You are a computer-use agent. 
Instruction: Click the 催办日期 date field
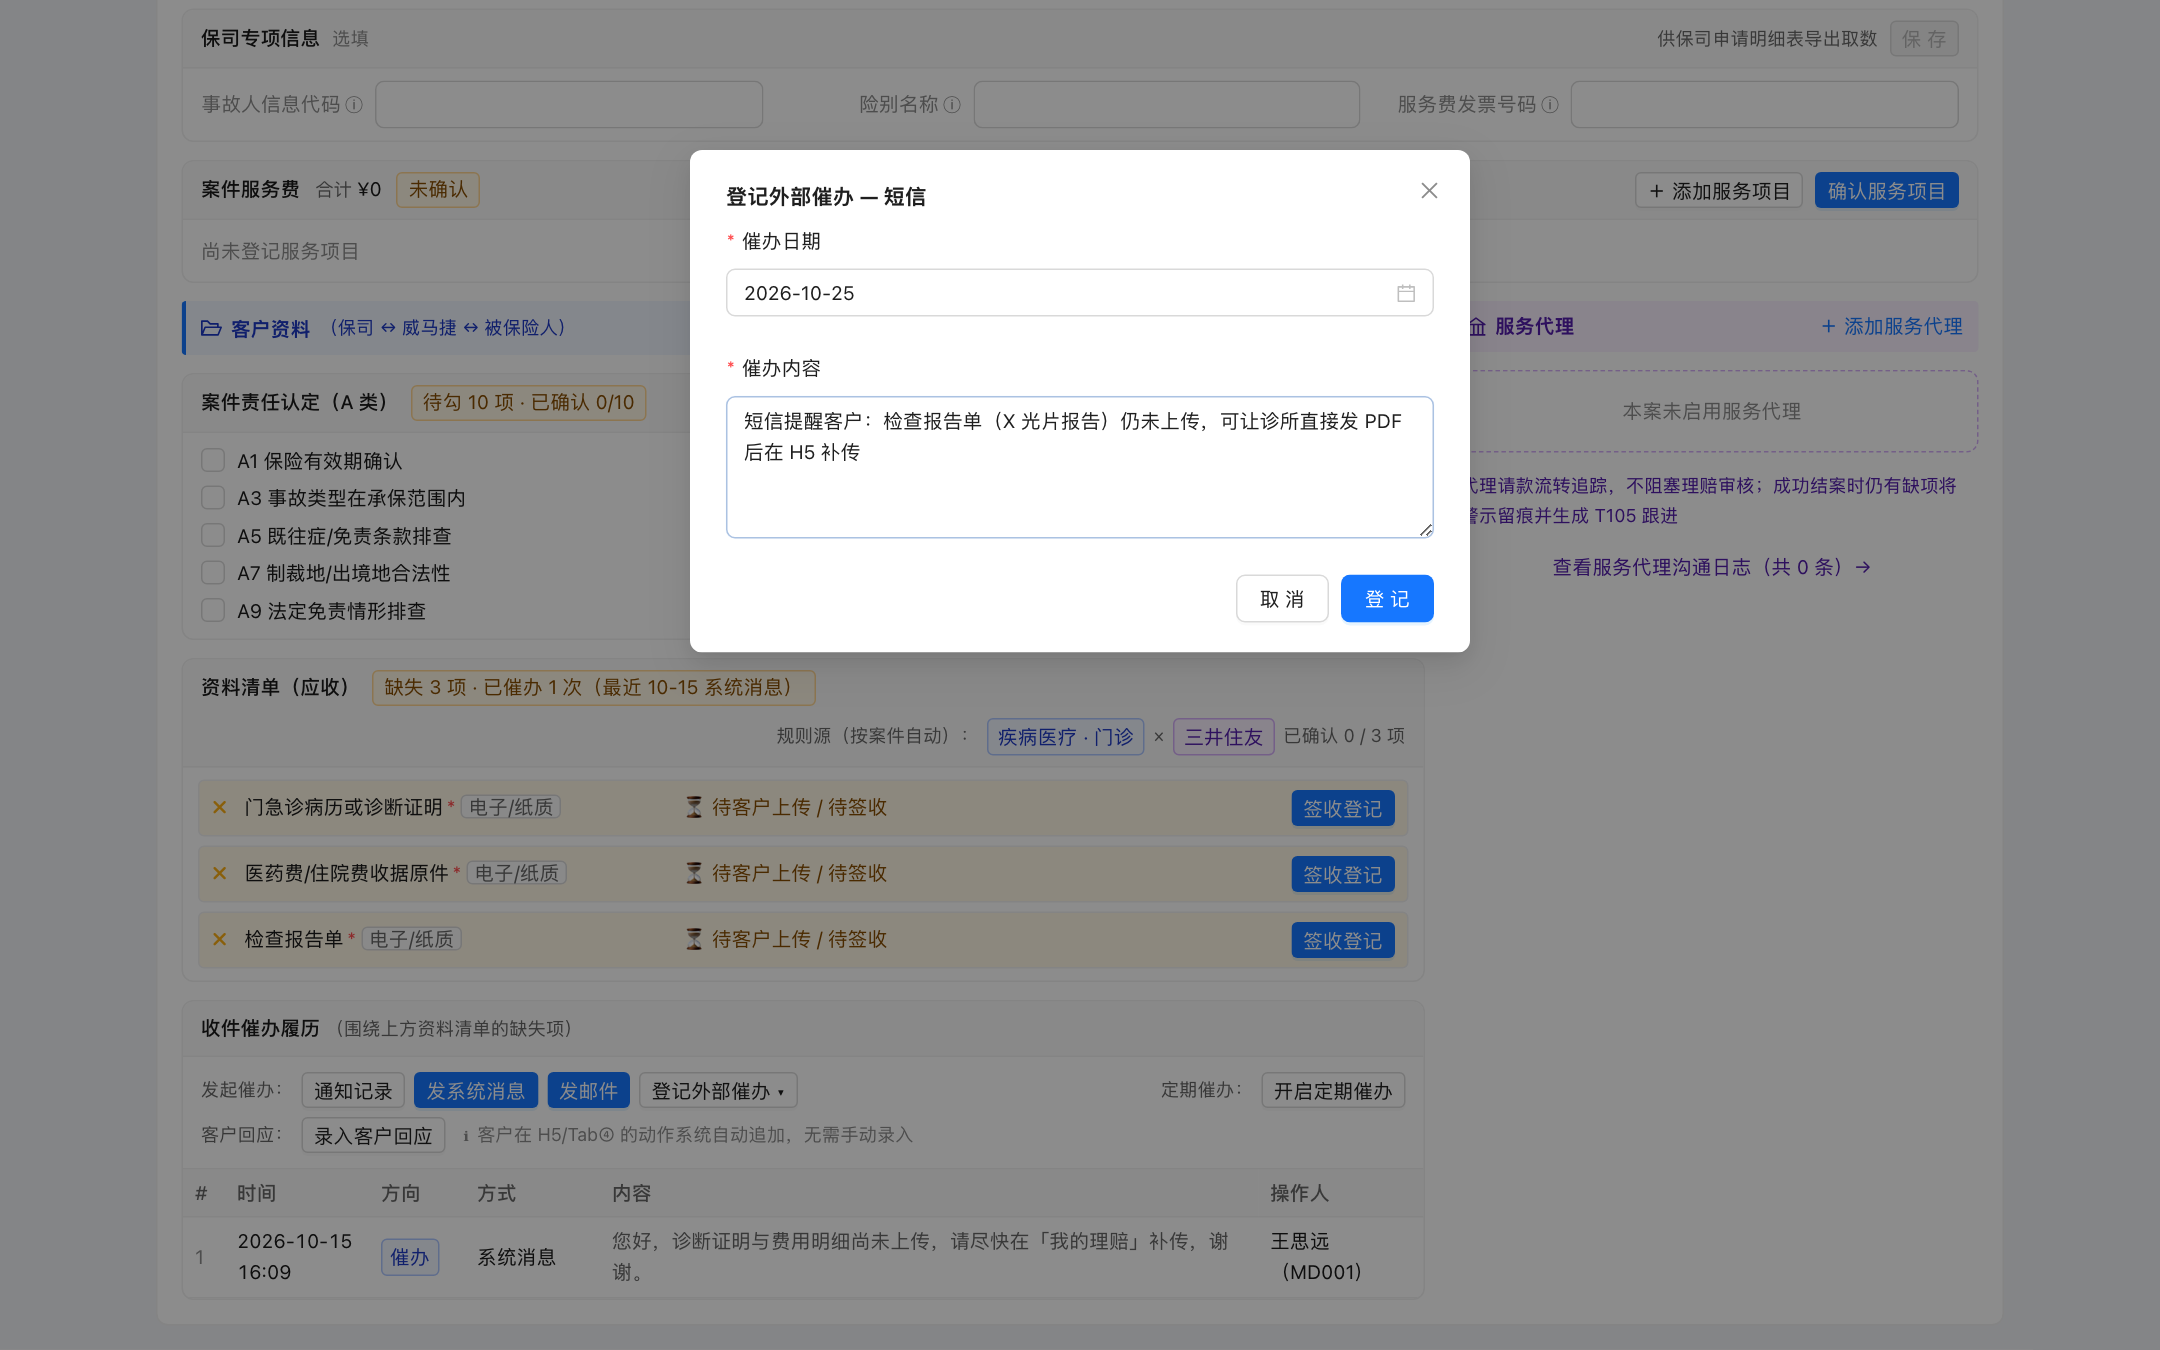1079,293
